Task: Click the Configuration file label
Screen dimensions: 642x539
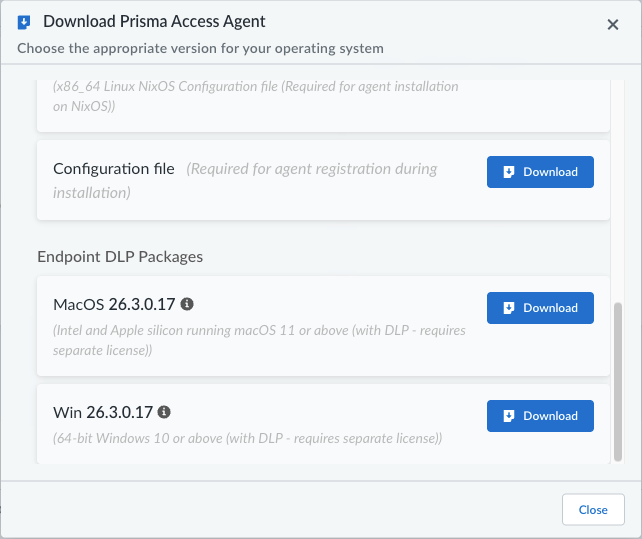Action: click(x=114, y=169)
